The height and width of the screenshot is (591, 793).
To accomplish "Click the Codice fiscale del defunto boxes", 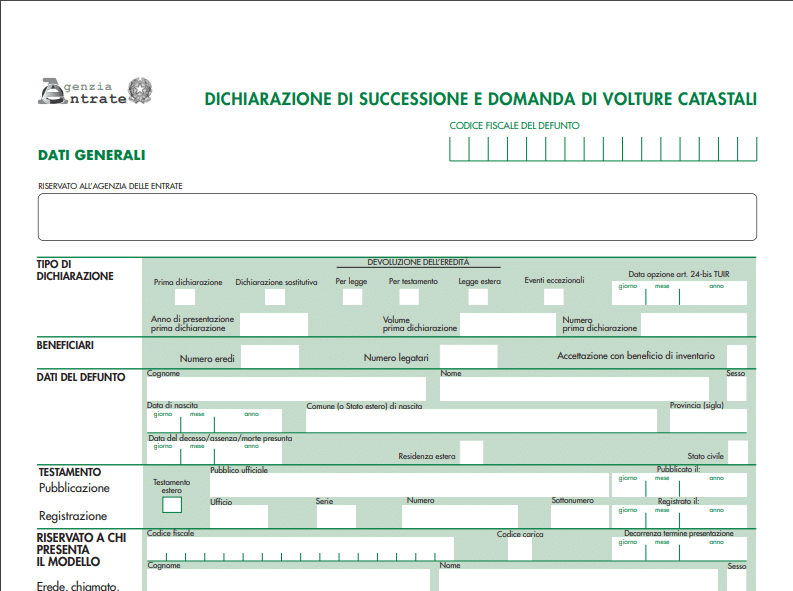I will 603,149.
